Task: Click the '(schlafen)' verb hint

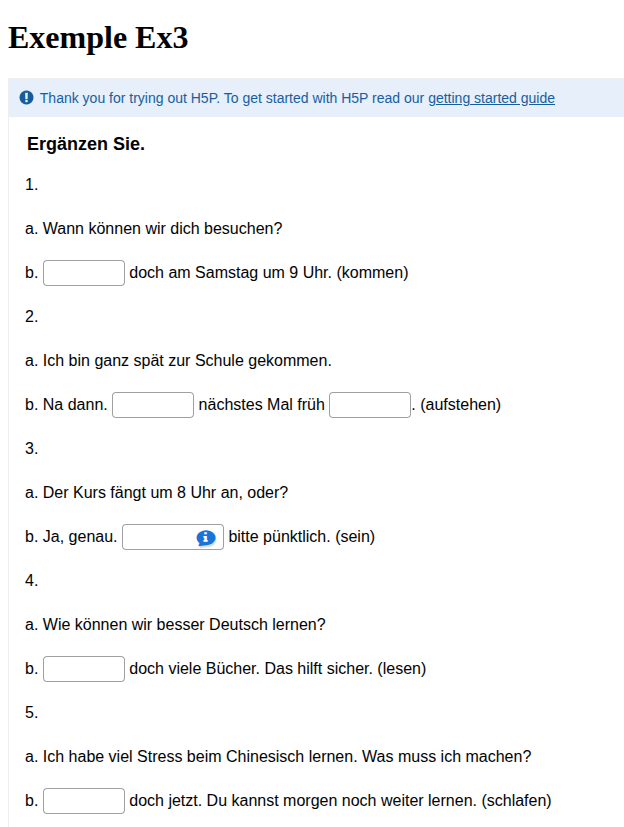Action: [516, 801]
